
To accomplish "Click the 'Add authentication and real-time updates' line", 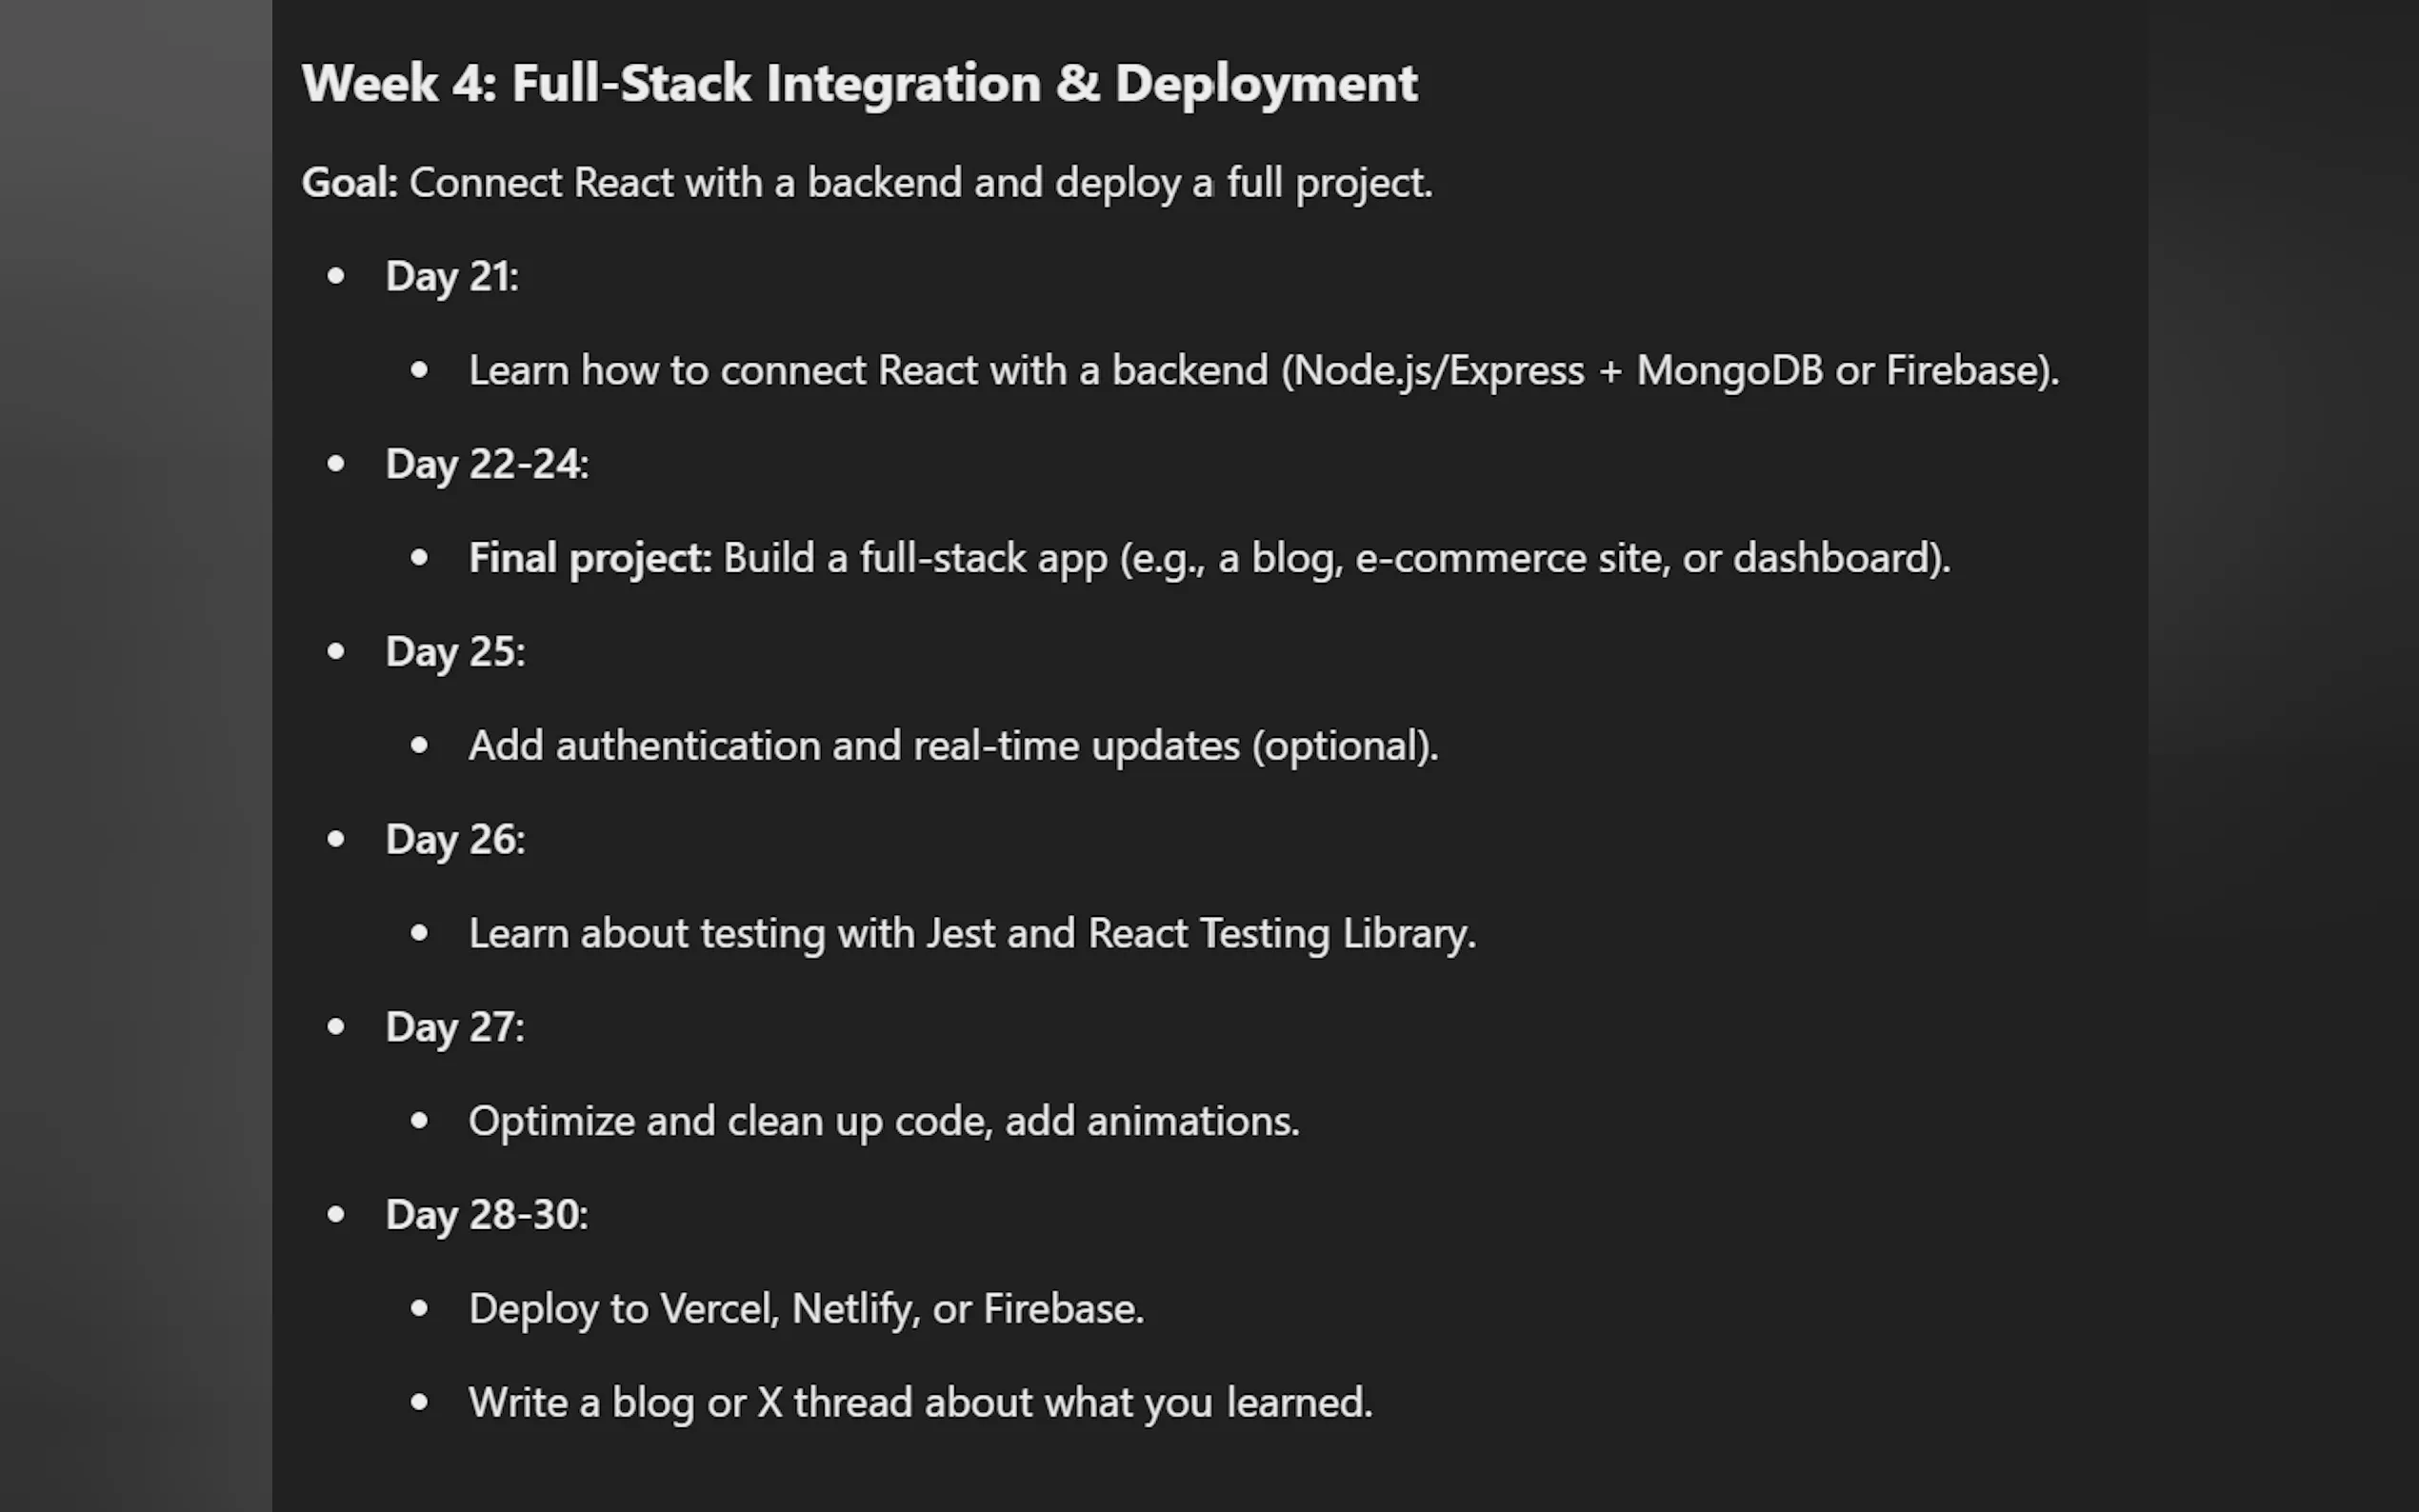I will click(x=953, y=746).
